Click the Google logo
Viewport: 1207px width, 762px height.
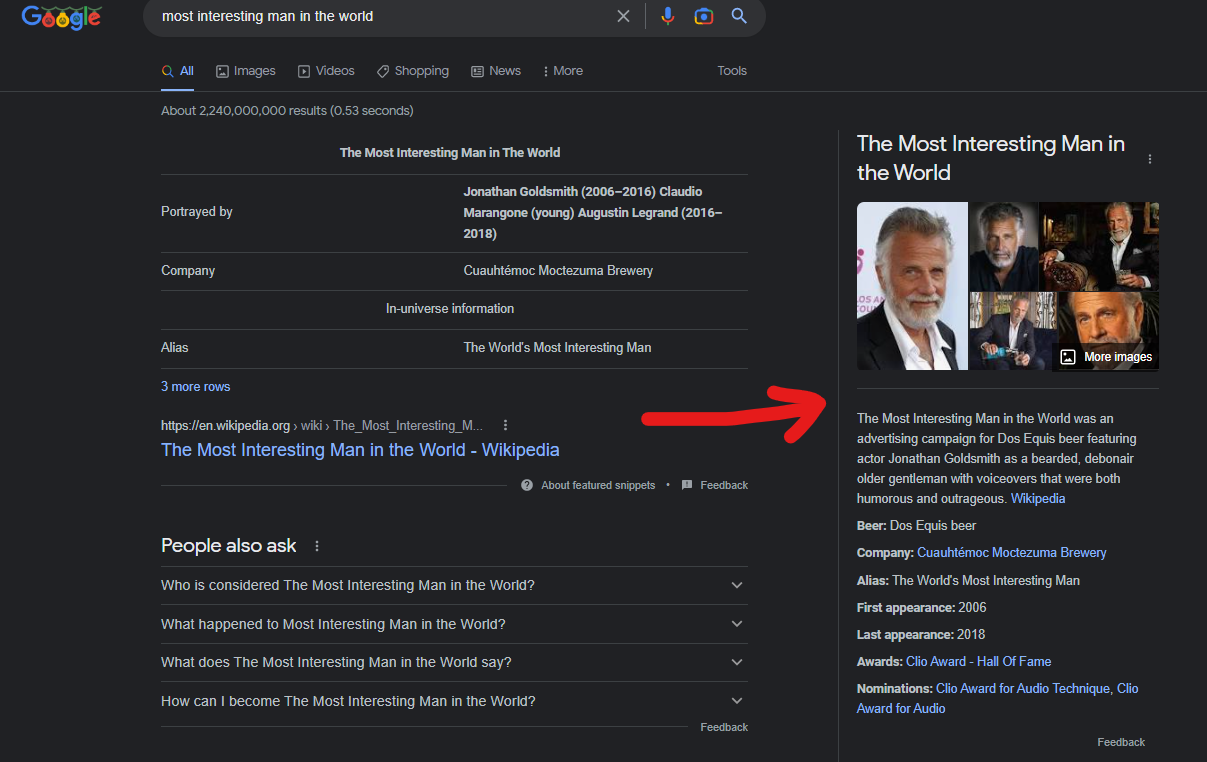[61, 16]
